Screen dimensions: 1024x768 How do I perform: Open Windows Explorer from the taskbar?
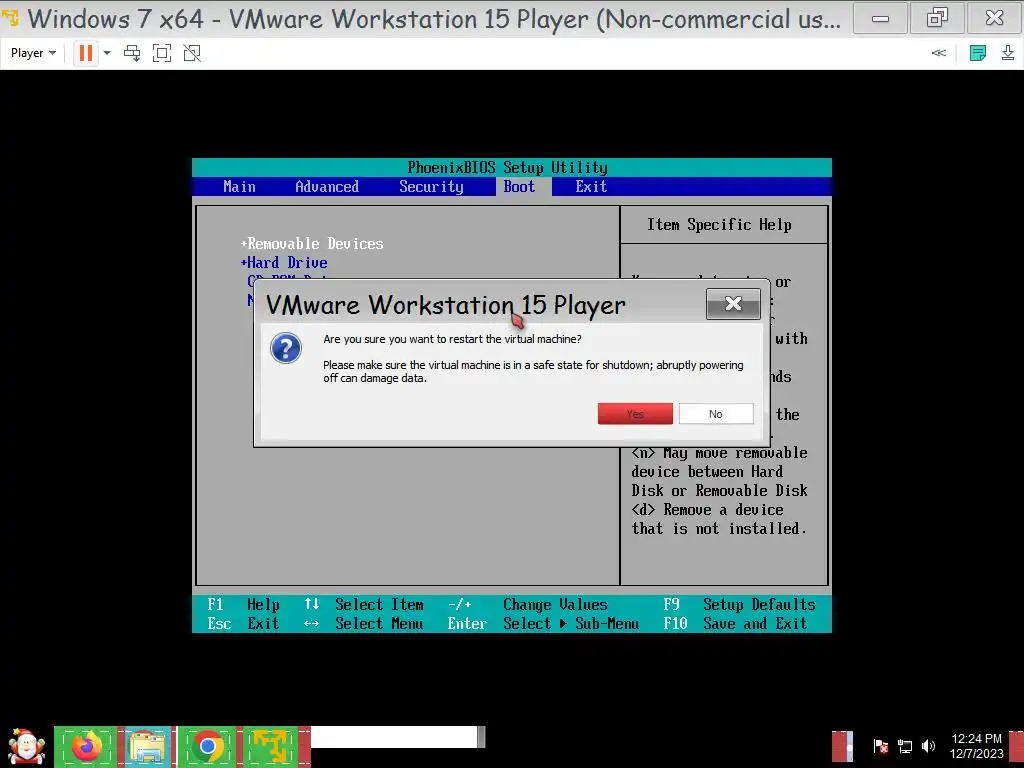146,746
